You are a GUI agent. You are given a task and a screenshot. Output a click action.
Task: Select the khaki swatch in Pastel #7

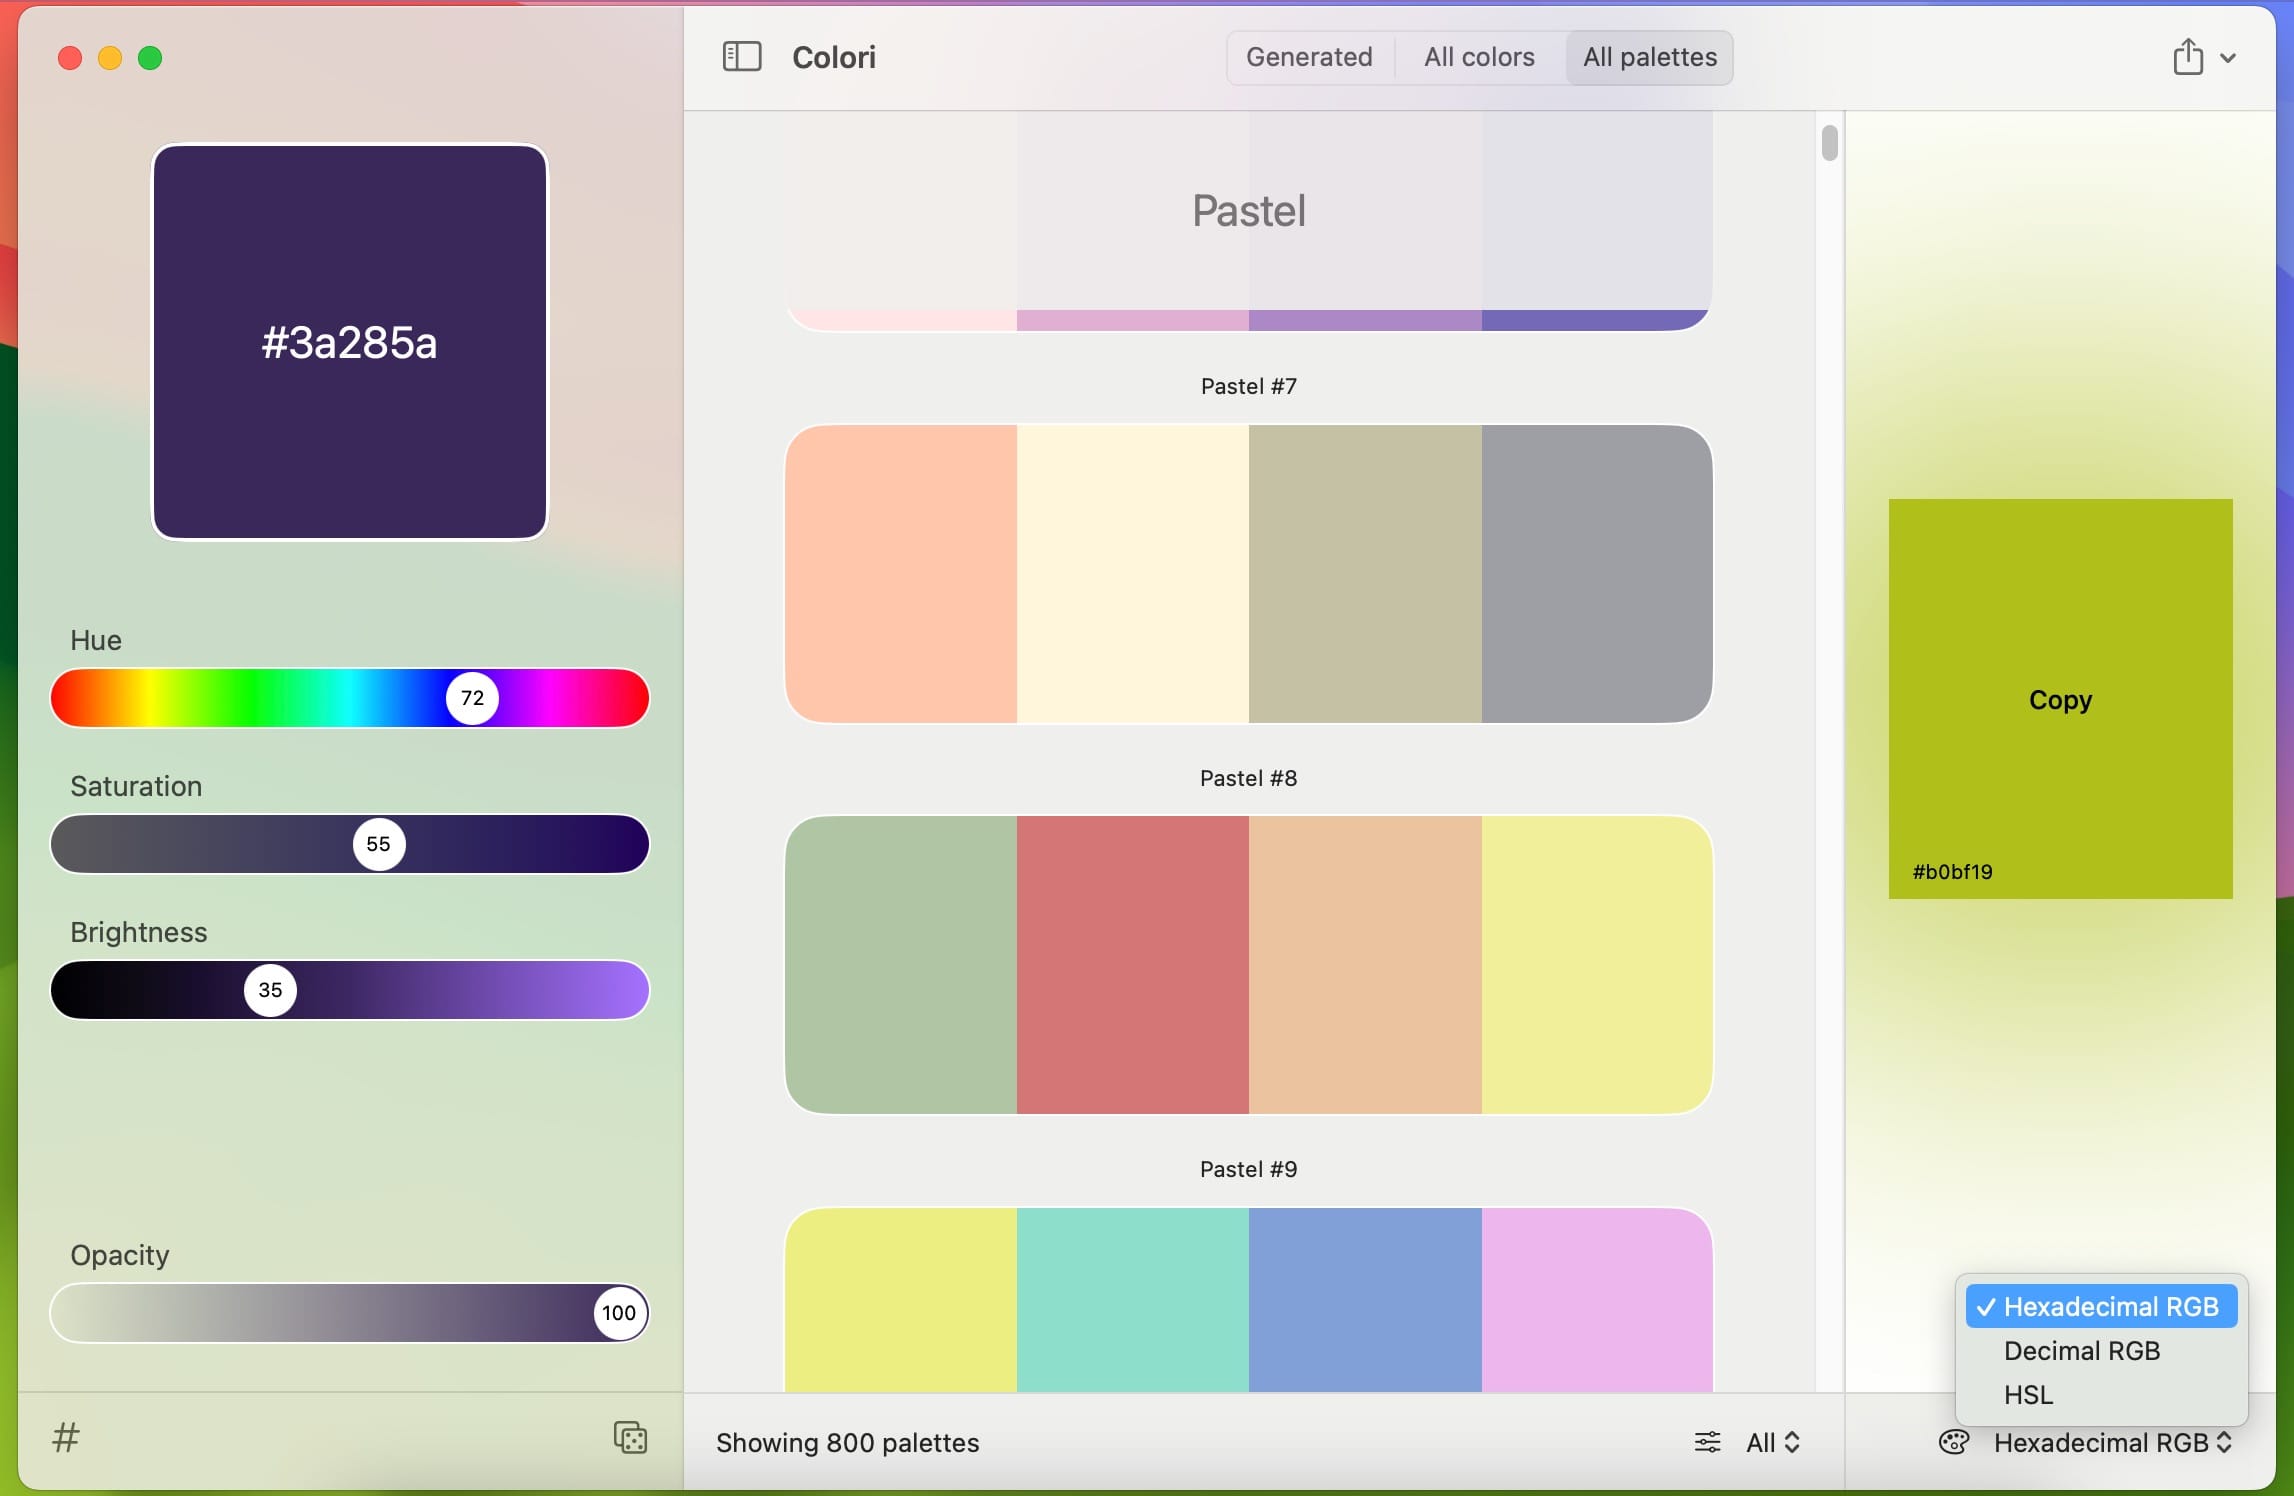pos(1365,574)
